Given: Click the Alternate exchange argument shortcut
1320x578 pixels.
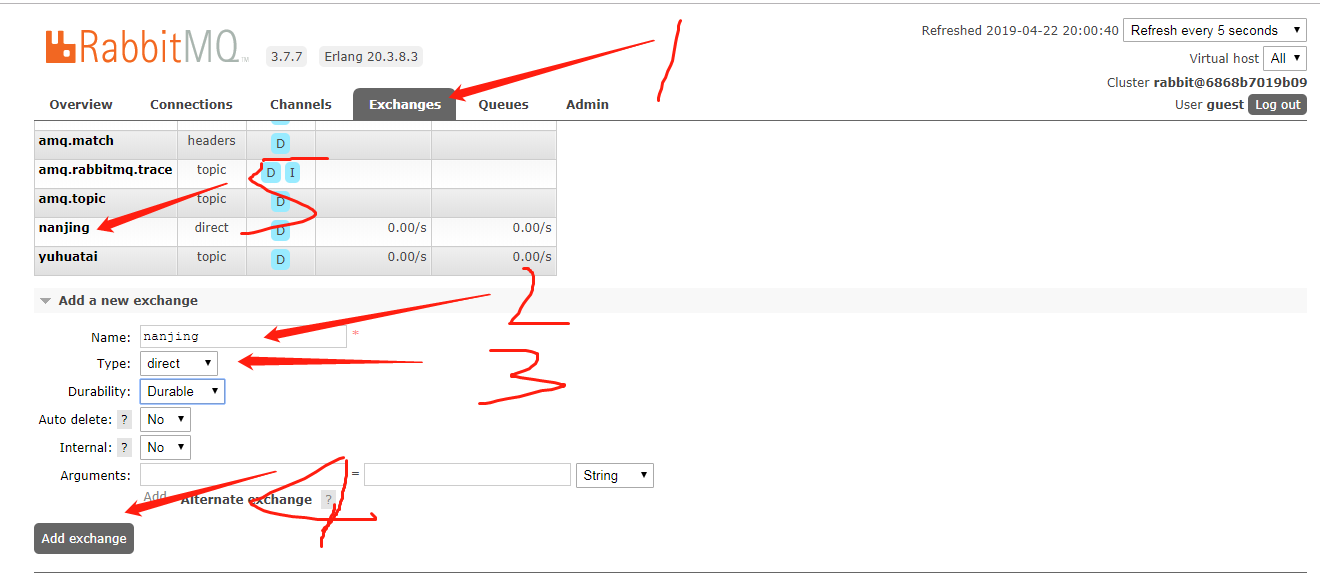Looking at the screenshot, I should (x=246, y=500).
